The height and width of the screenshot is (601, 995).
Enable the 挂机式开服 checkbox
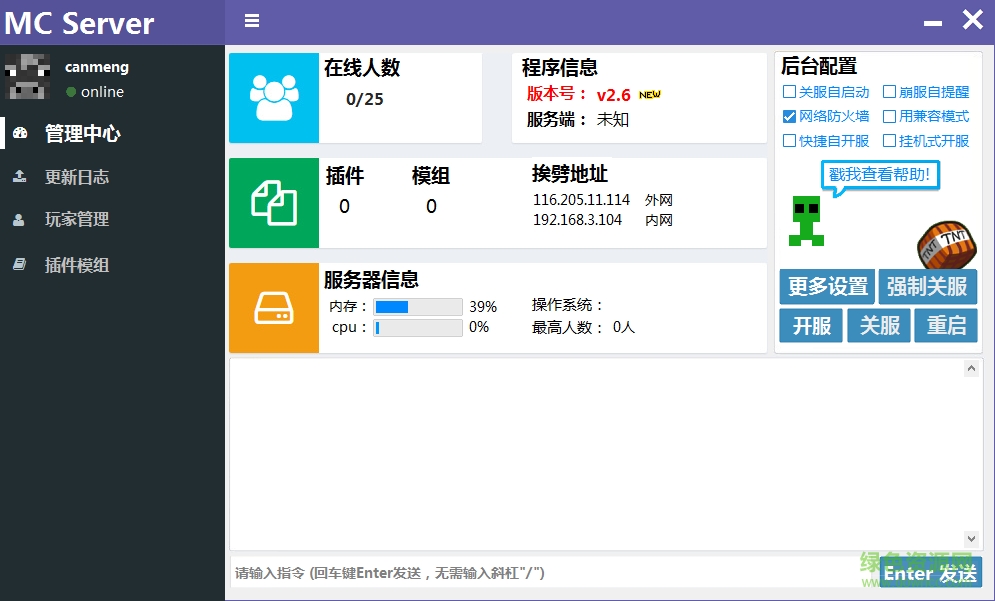[889, 141]
